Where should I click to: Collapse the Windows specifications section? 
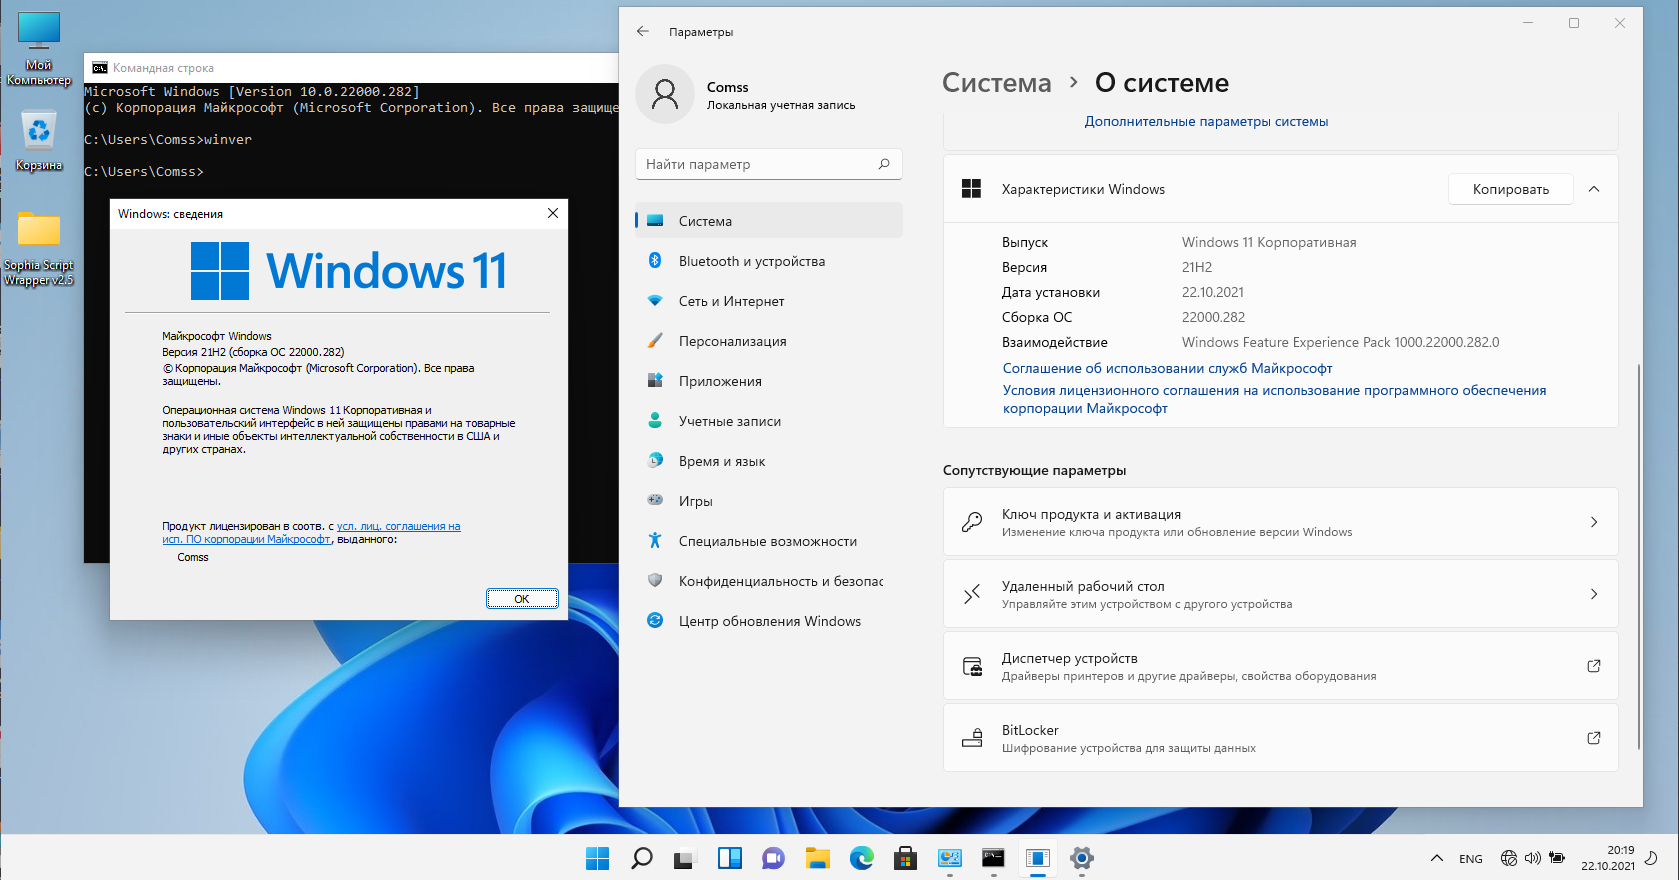click(x=1594, y=189)
